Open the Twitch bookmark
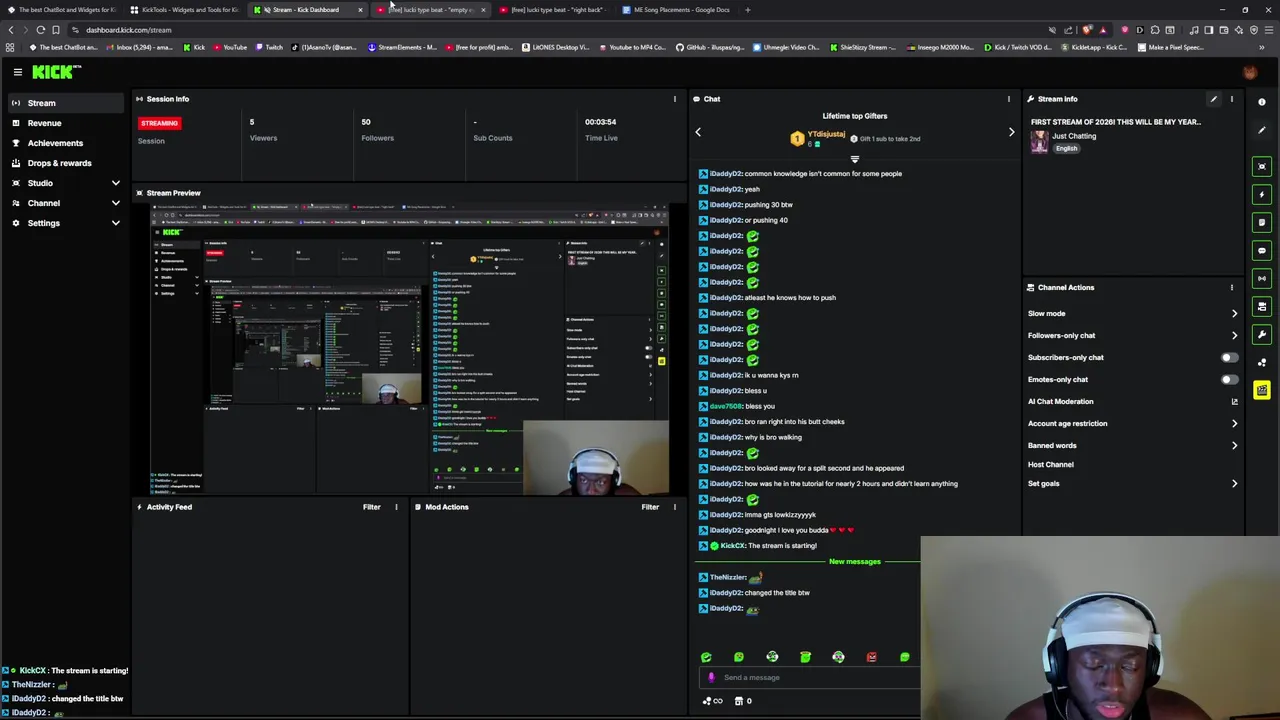Viewport: 1280px width, 720px height. [x=268, y=47]
